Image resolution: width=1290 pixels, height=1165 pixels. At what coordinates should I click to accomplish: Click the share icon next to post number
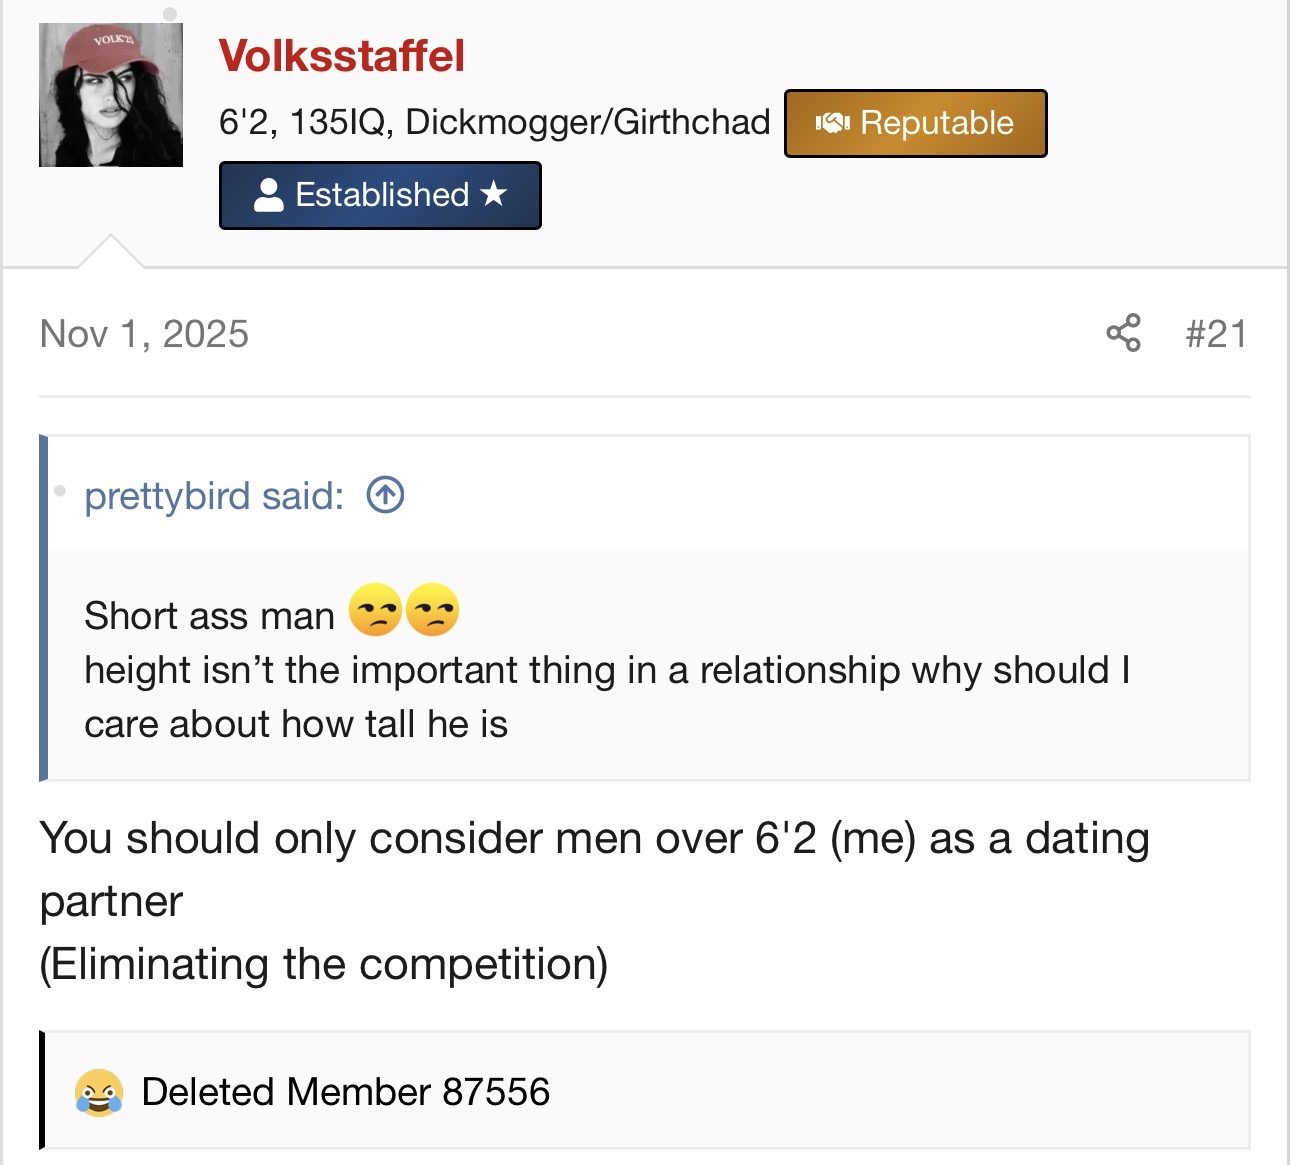[1123, 333]
